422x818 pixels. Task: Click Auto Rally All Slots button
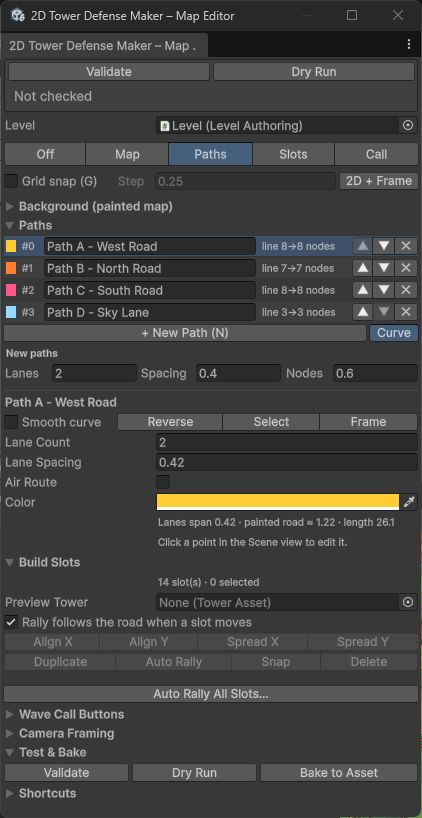[x=211, y=694]
